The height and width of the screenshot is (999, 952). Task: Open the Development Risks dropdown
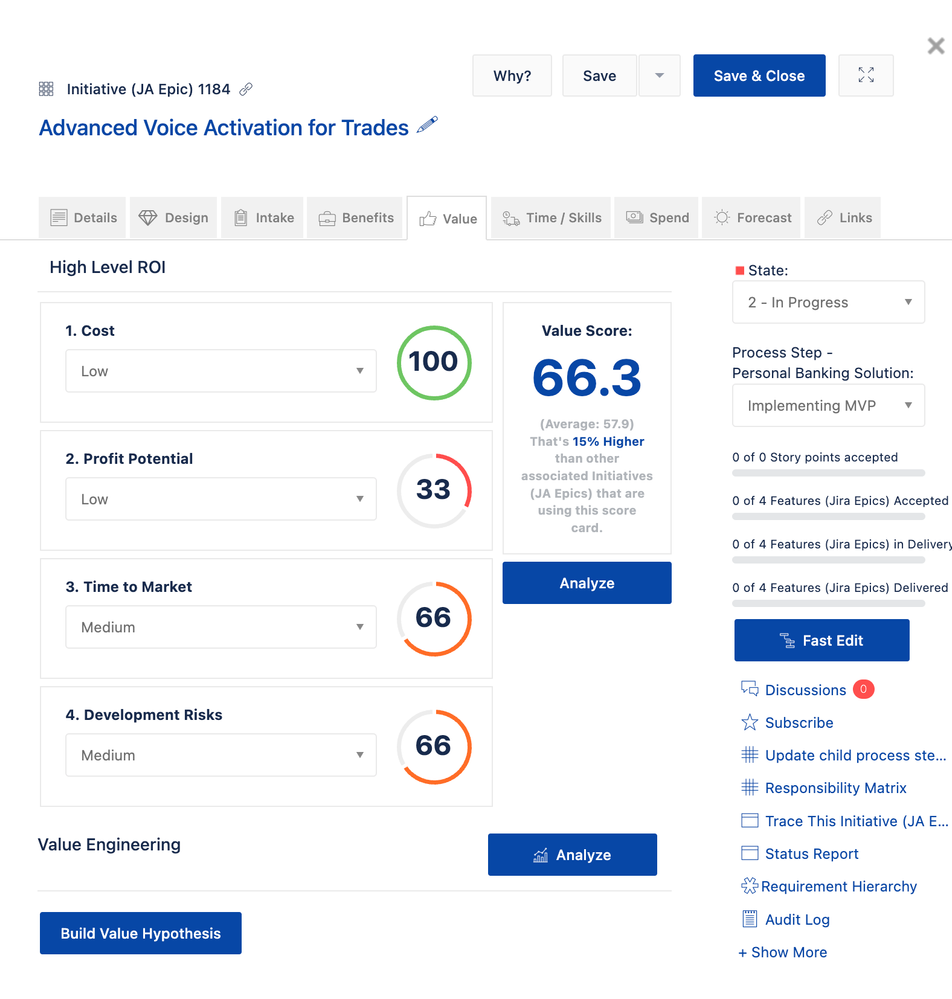click(x=220, y=755)
